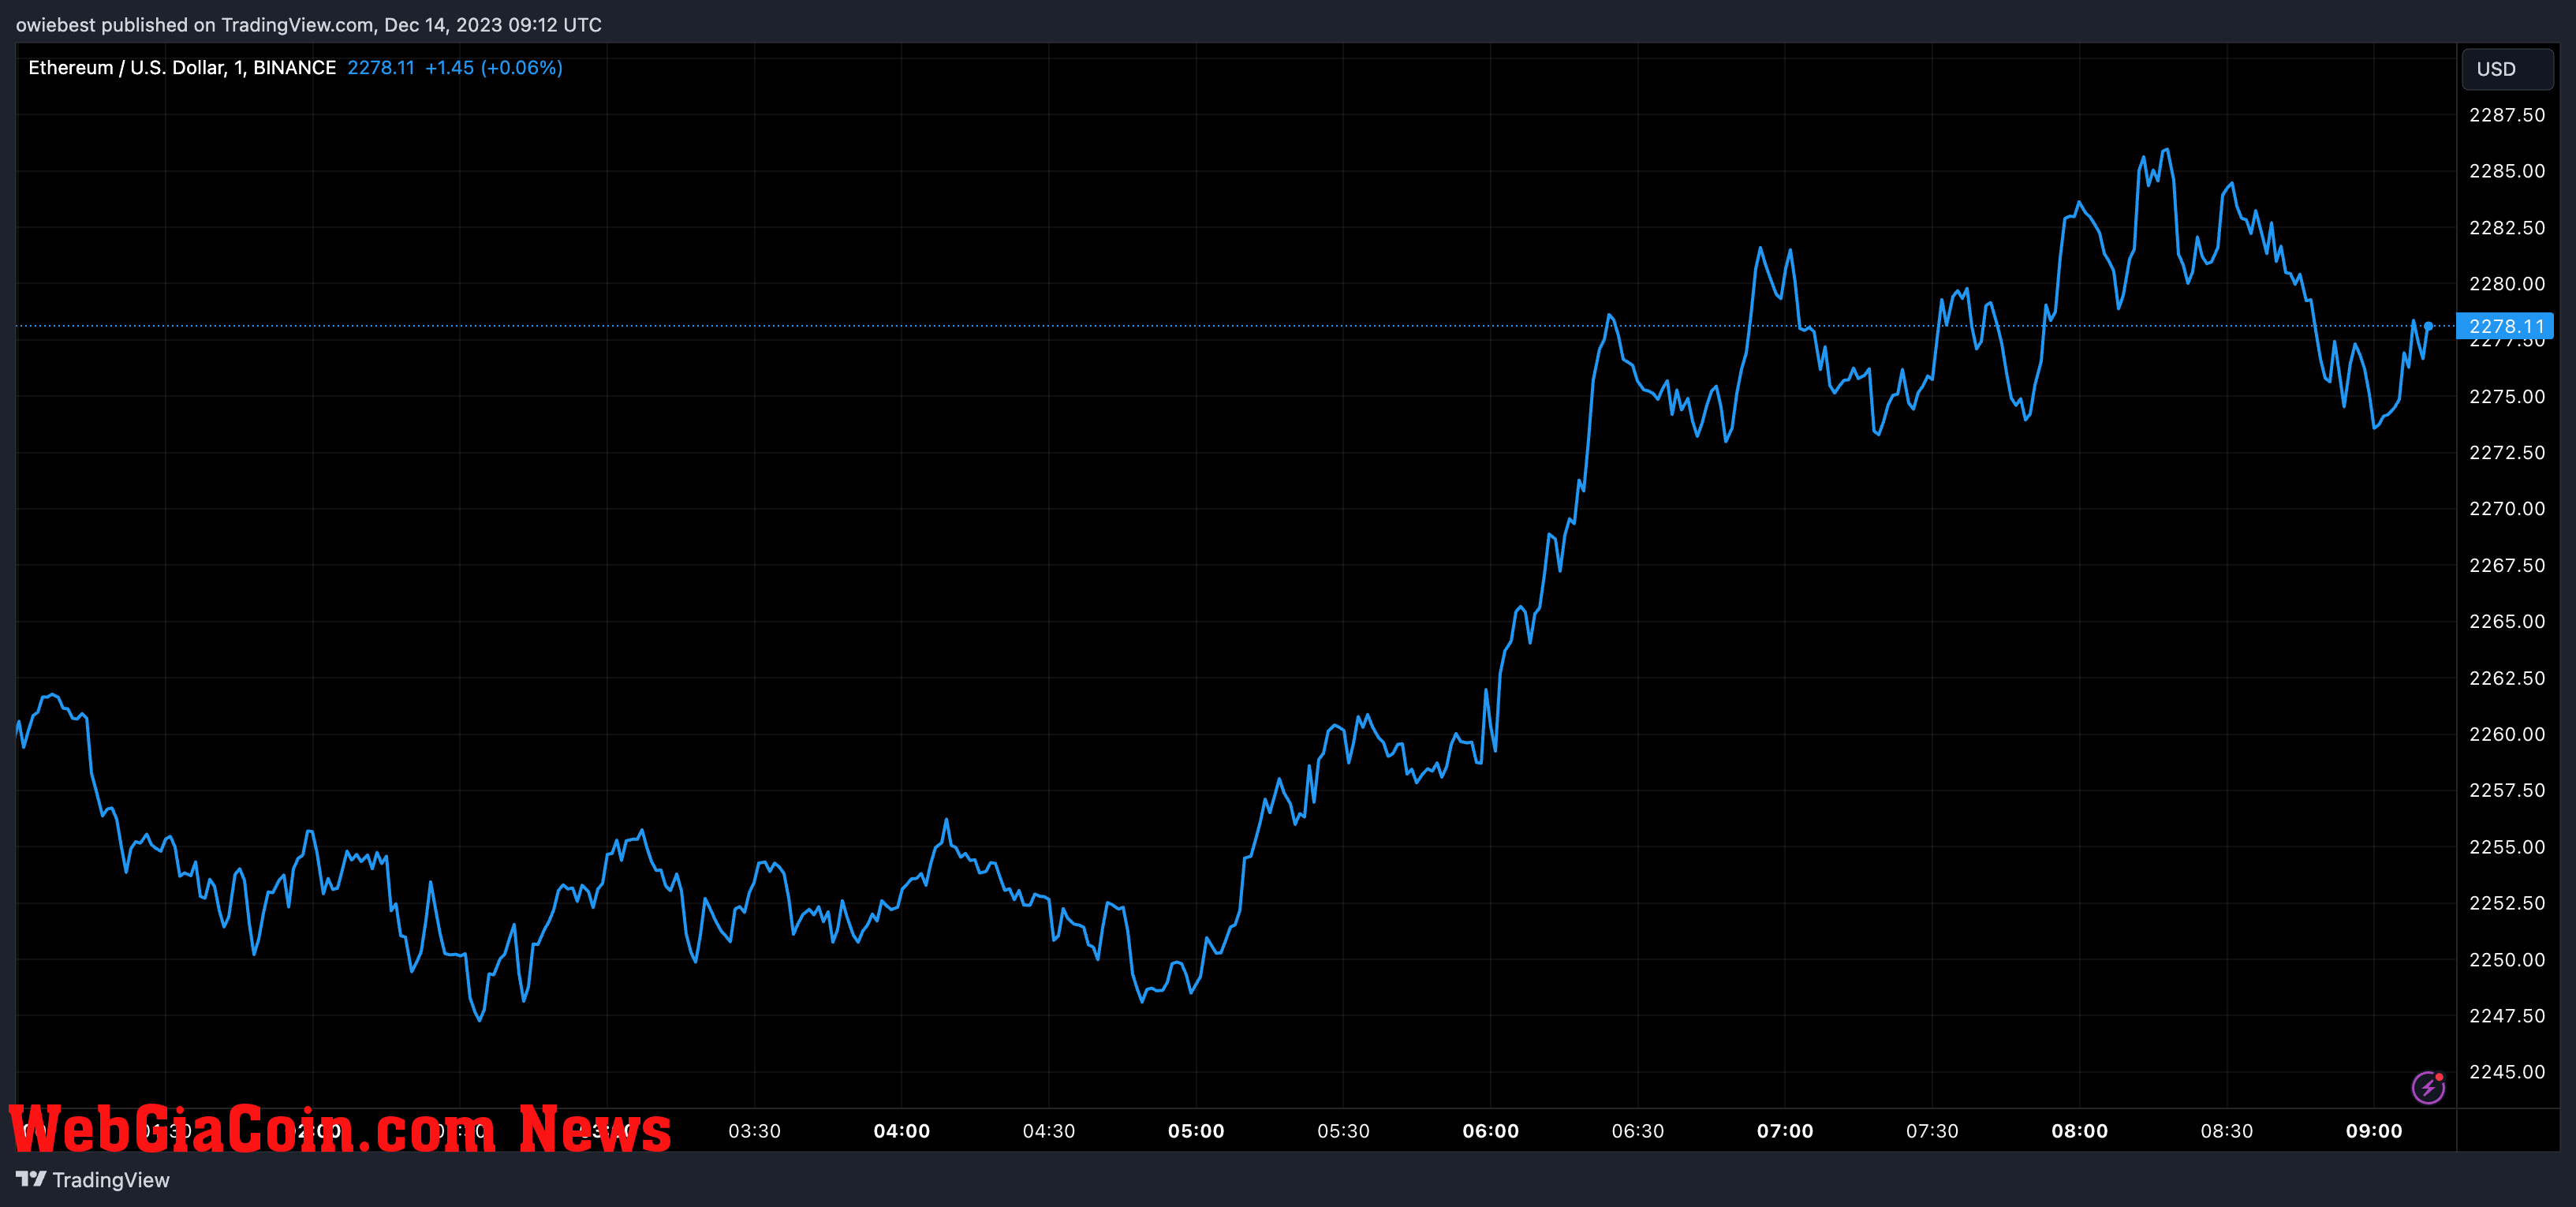Click the 2285.00 price axis label
The width and height of the screenshot is (2576, 1207).
pos(2507,171)
